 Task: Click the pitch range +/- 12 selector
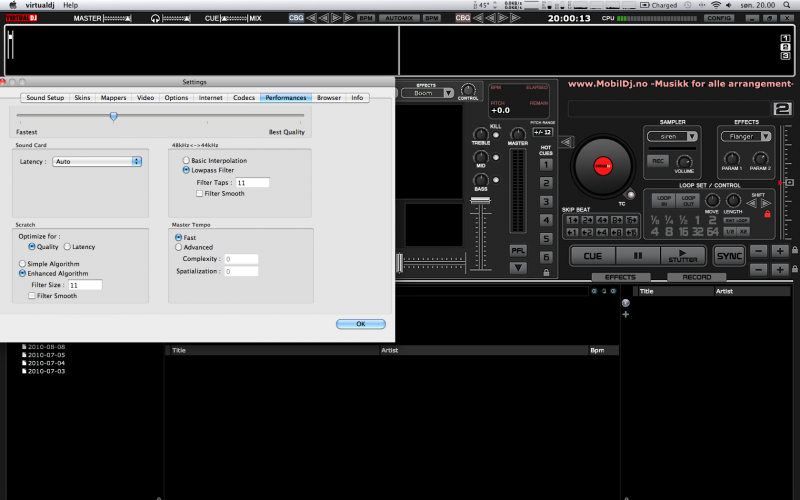tap(542, 132)
